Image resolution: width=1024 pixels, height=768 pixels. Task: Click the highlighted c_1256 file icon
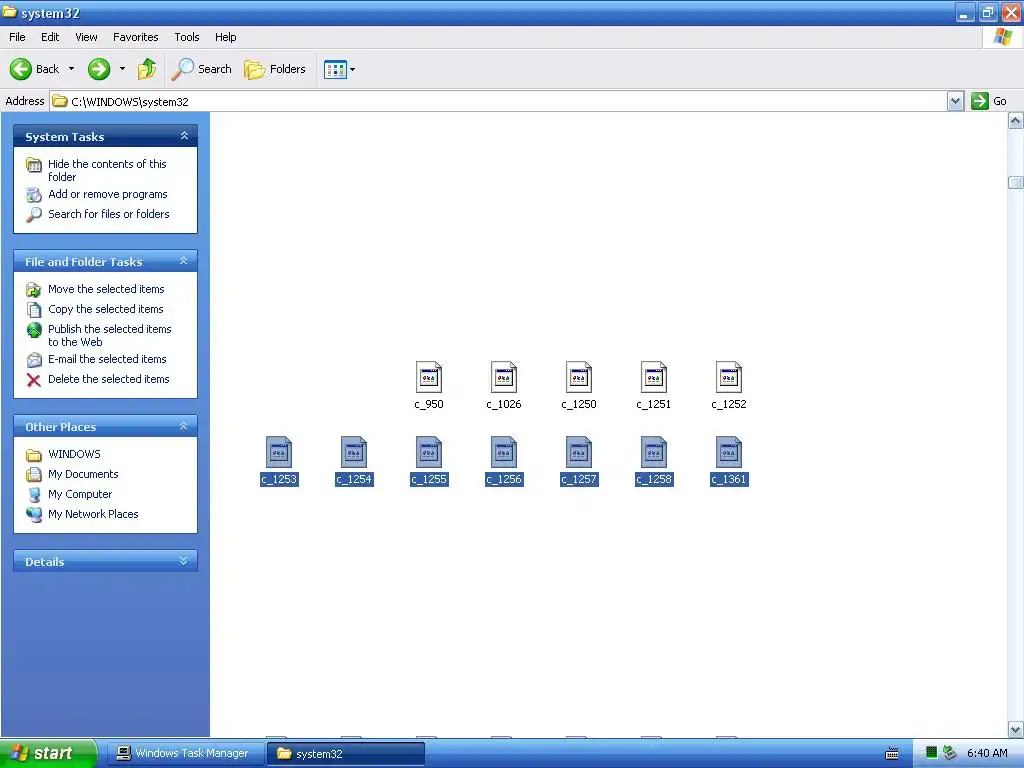[504, 453]
